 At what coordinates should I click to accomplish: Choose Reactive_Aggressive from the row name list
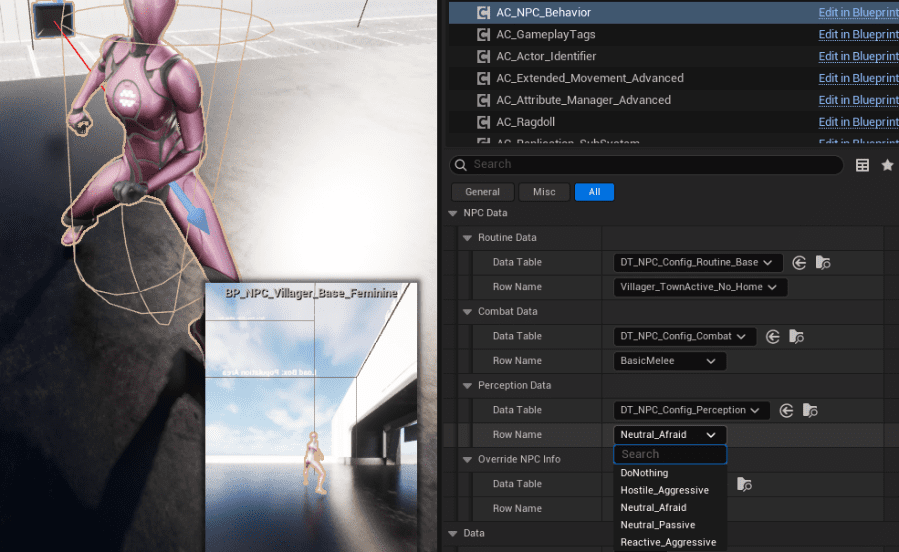pyautogui.click(x=670, y=542)
